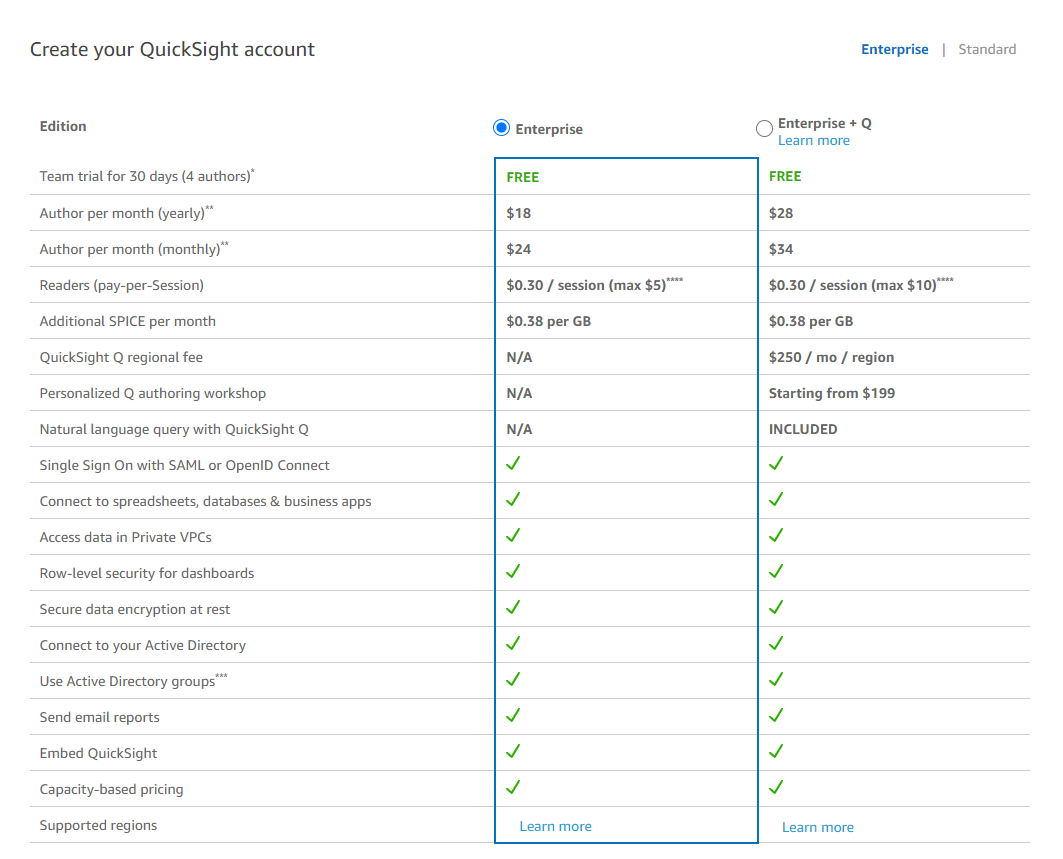Click Enterprise + Q checkmark for encryption at rest

click(x=776, y=607)
